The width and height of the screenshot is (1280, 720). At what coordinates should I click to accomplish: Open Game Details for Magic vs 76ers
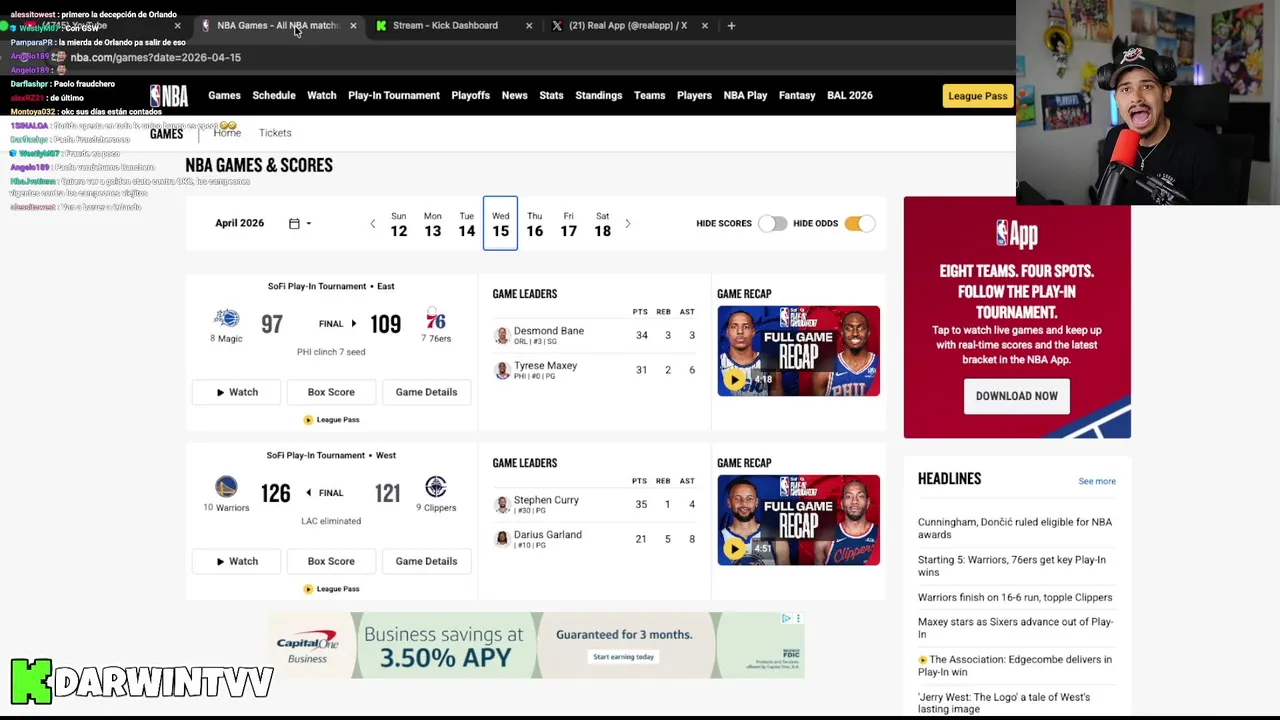(x=426, y=393)
